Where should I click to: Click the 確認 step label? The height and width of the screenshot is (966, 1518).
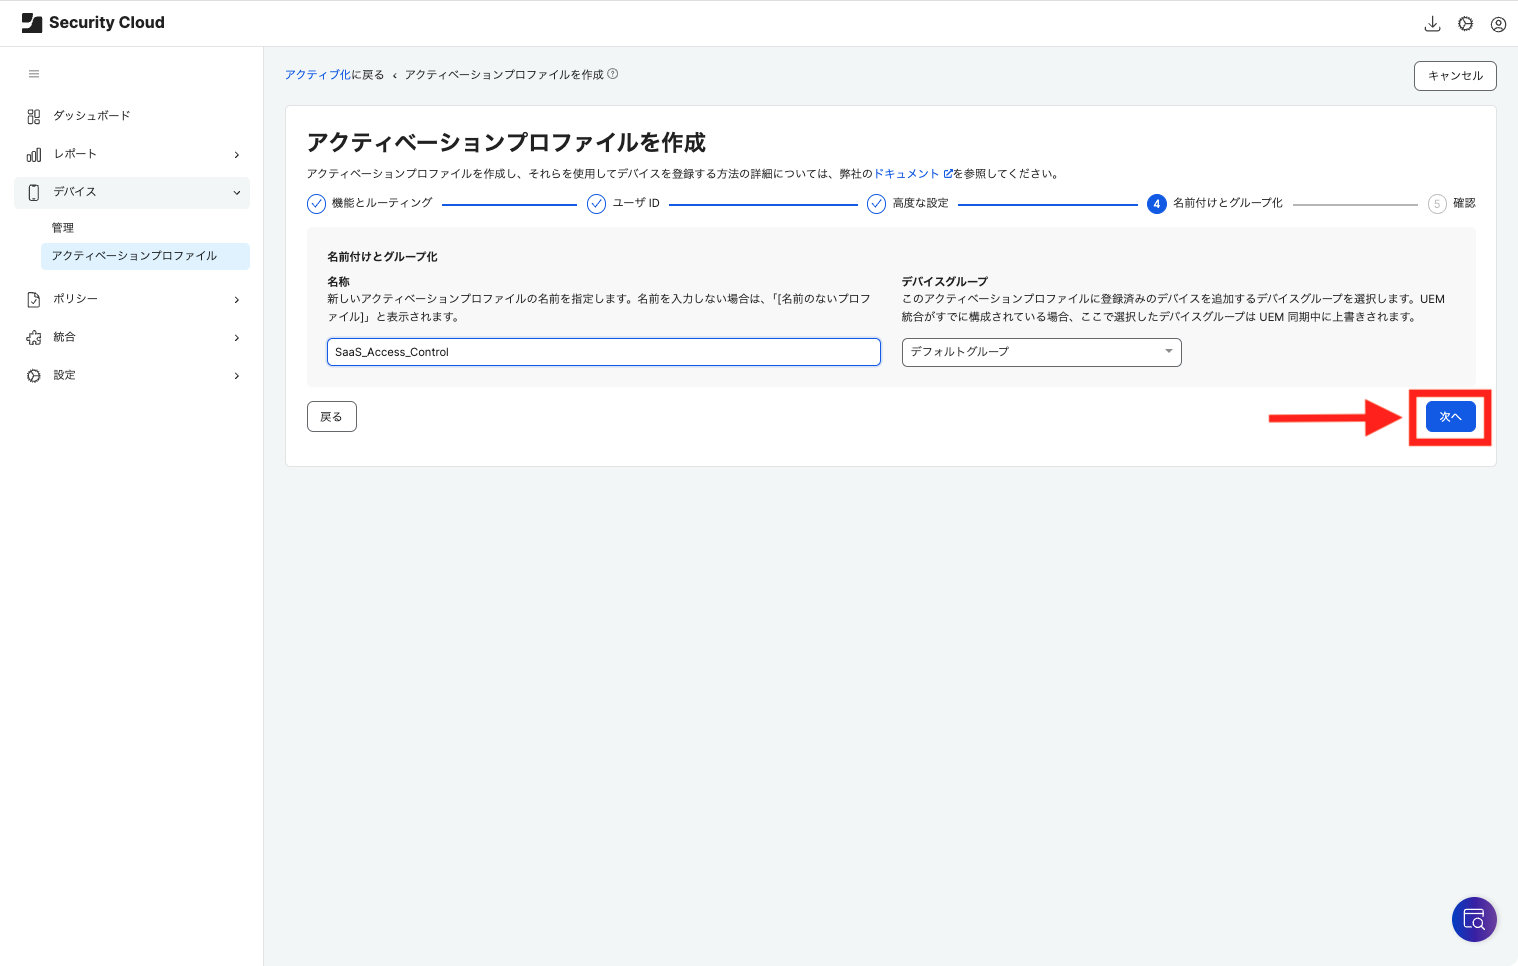pyautogui.click(x=1464, y=203)
